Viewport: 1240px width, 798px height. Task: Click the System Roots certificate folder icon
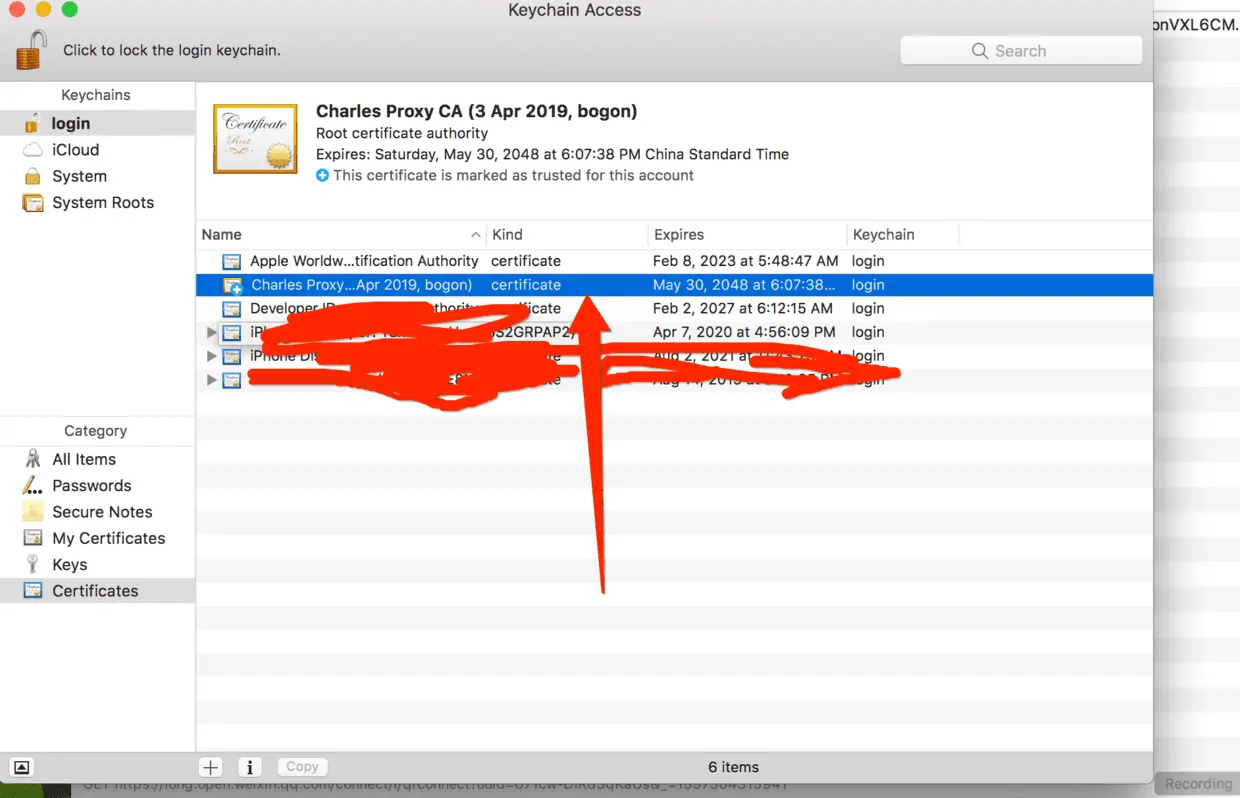click(33, 203)
